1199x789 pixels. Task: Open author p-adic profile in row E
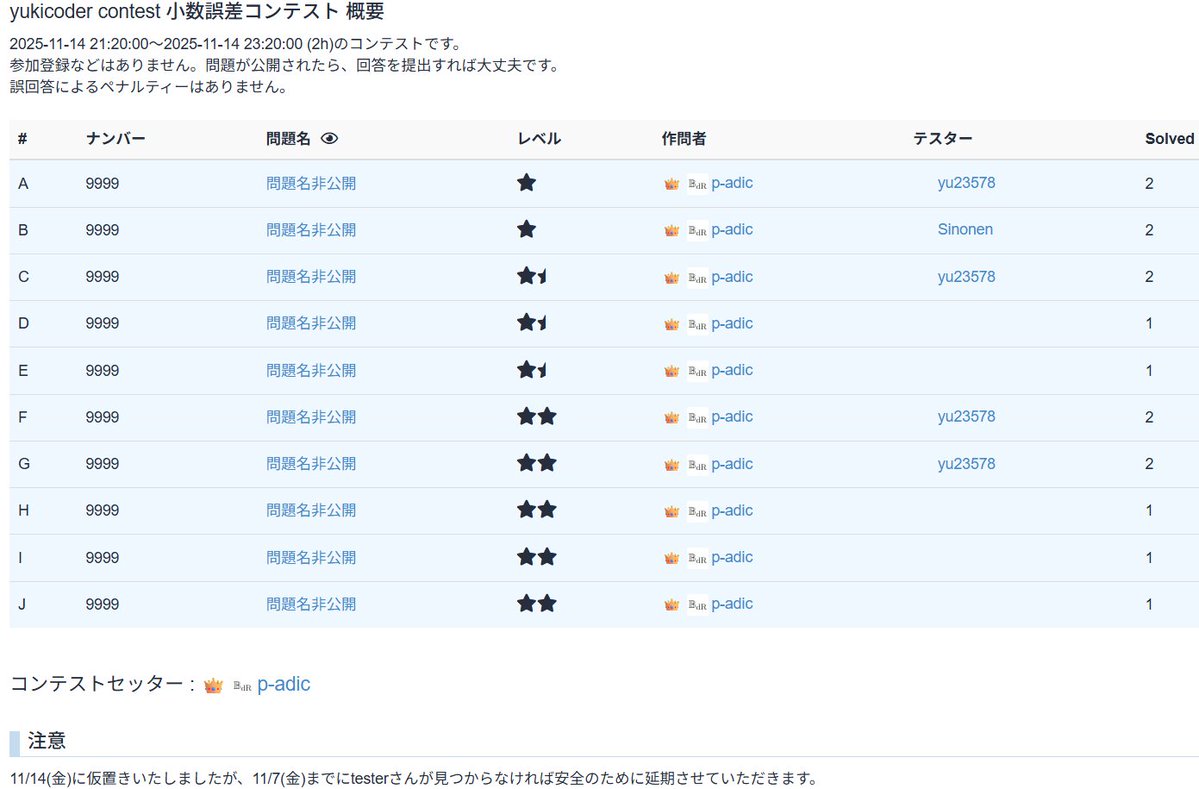pos(732,371)
